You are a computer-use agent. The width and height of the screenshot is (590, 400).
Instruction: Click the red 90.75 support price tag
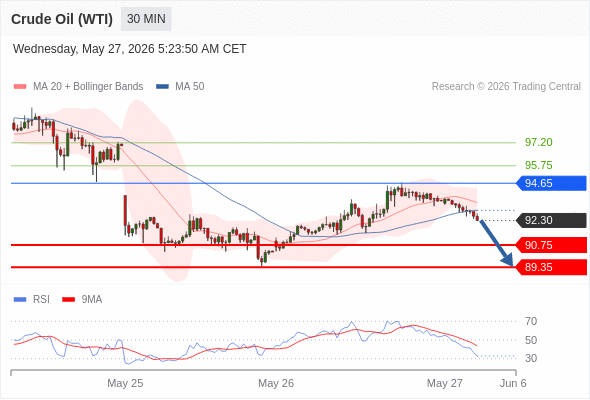click(x=552, y=245)
